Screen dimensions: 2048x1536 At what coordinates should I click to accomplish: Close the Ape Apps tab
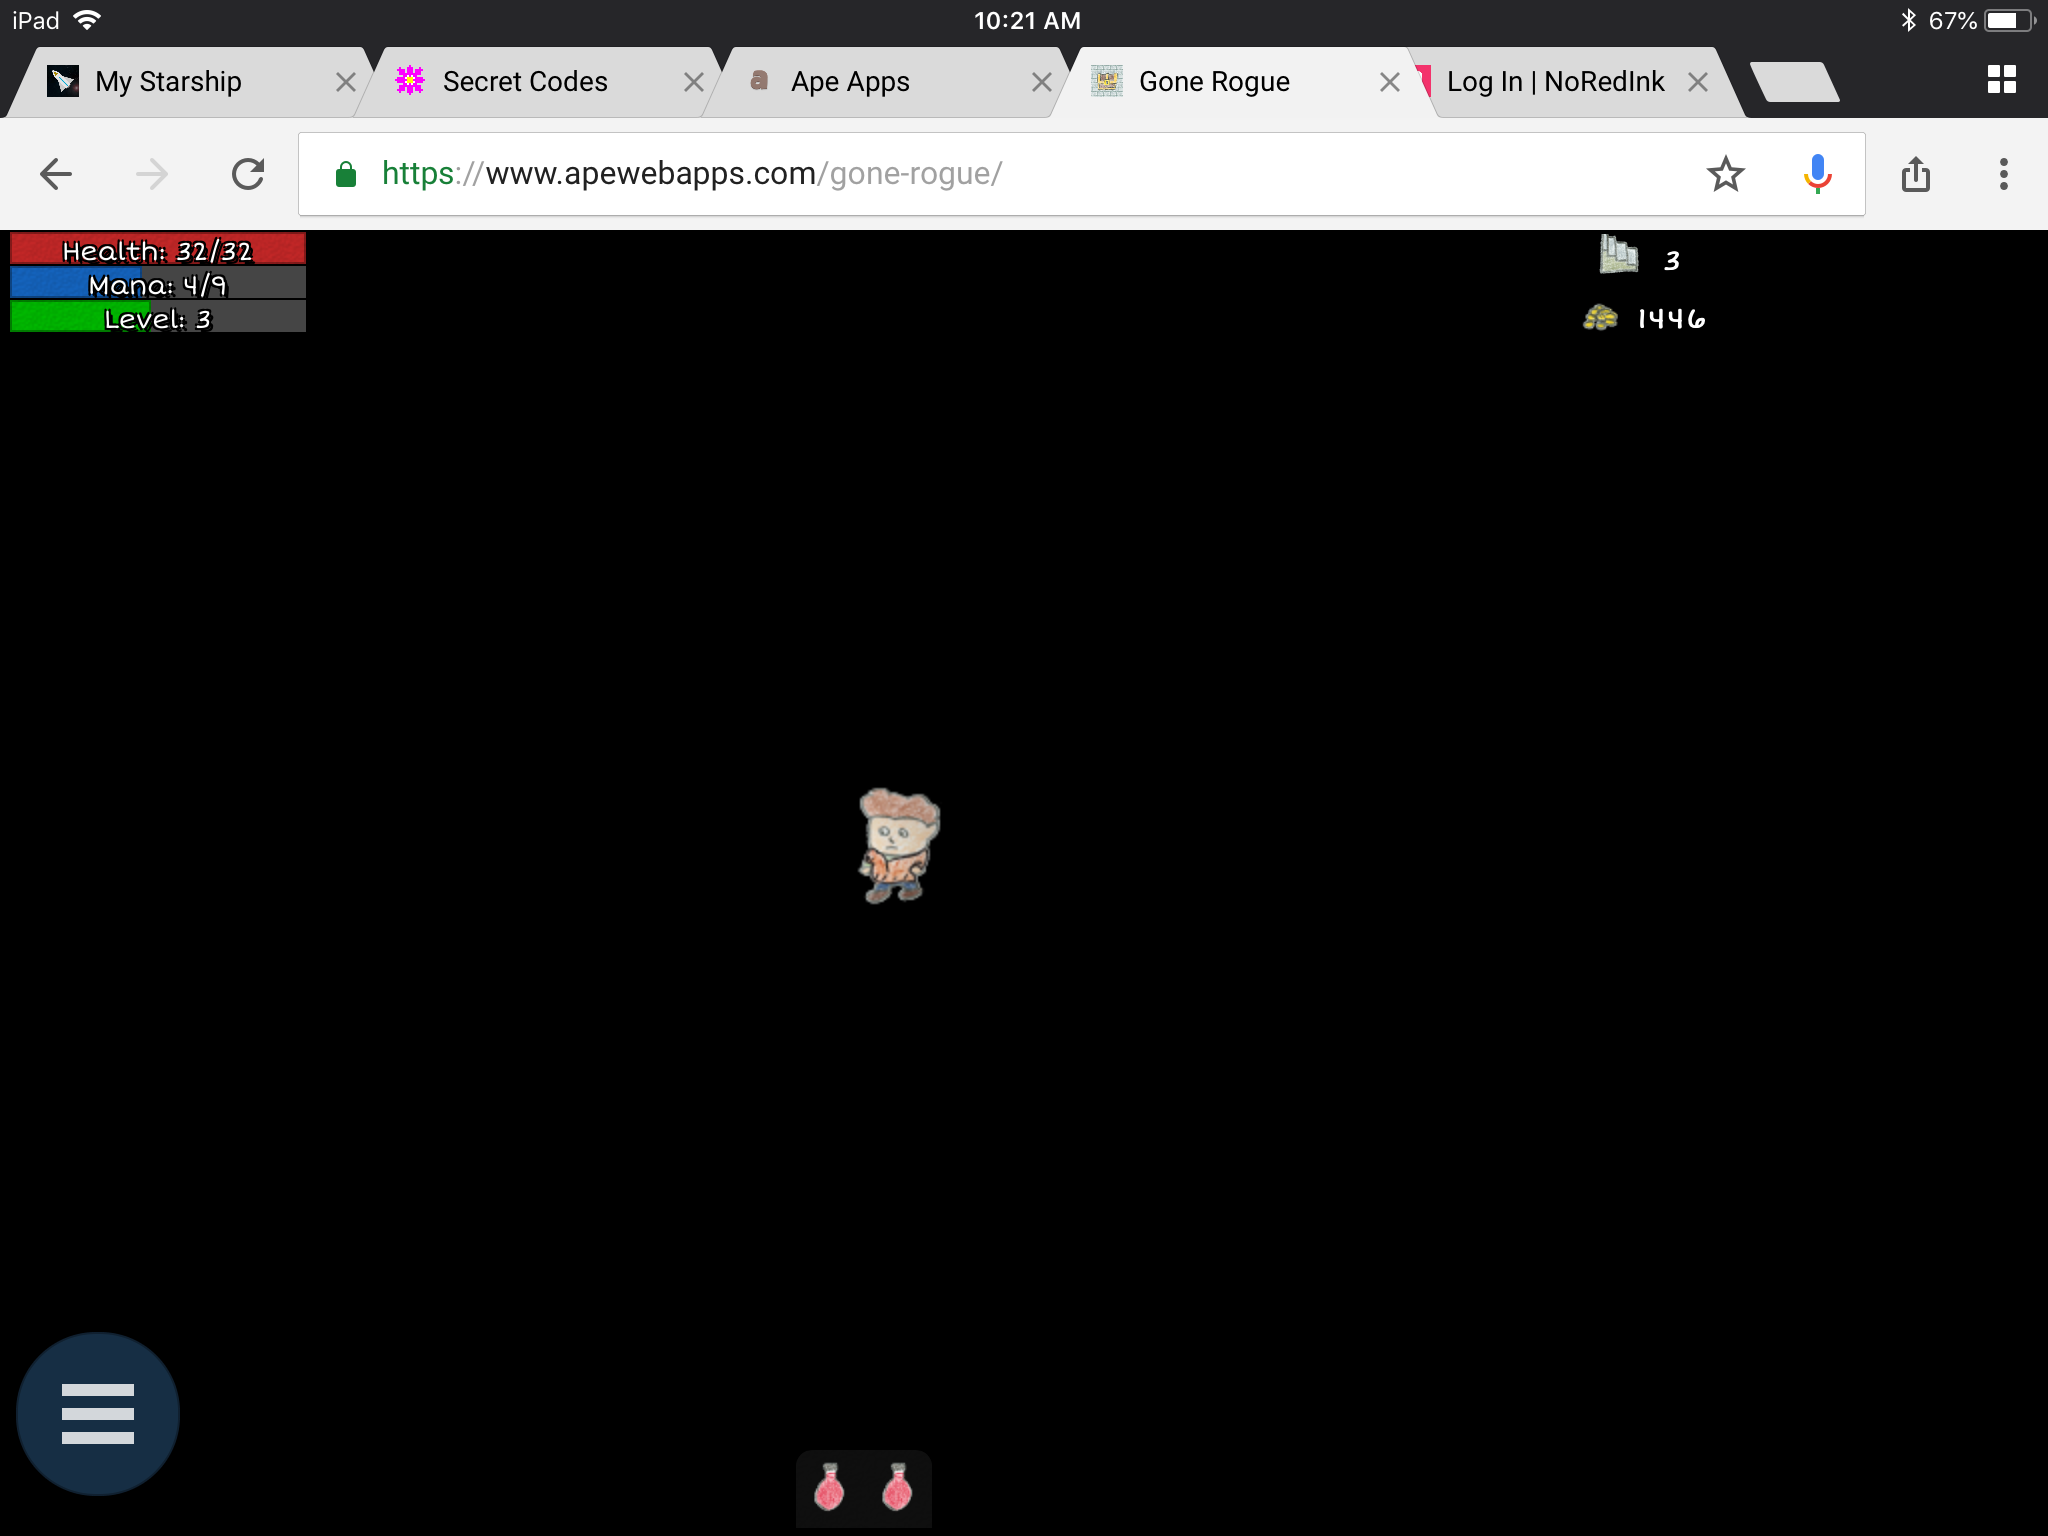[x=1041, y=82]
